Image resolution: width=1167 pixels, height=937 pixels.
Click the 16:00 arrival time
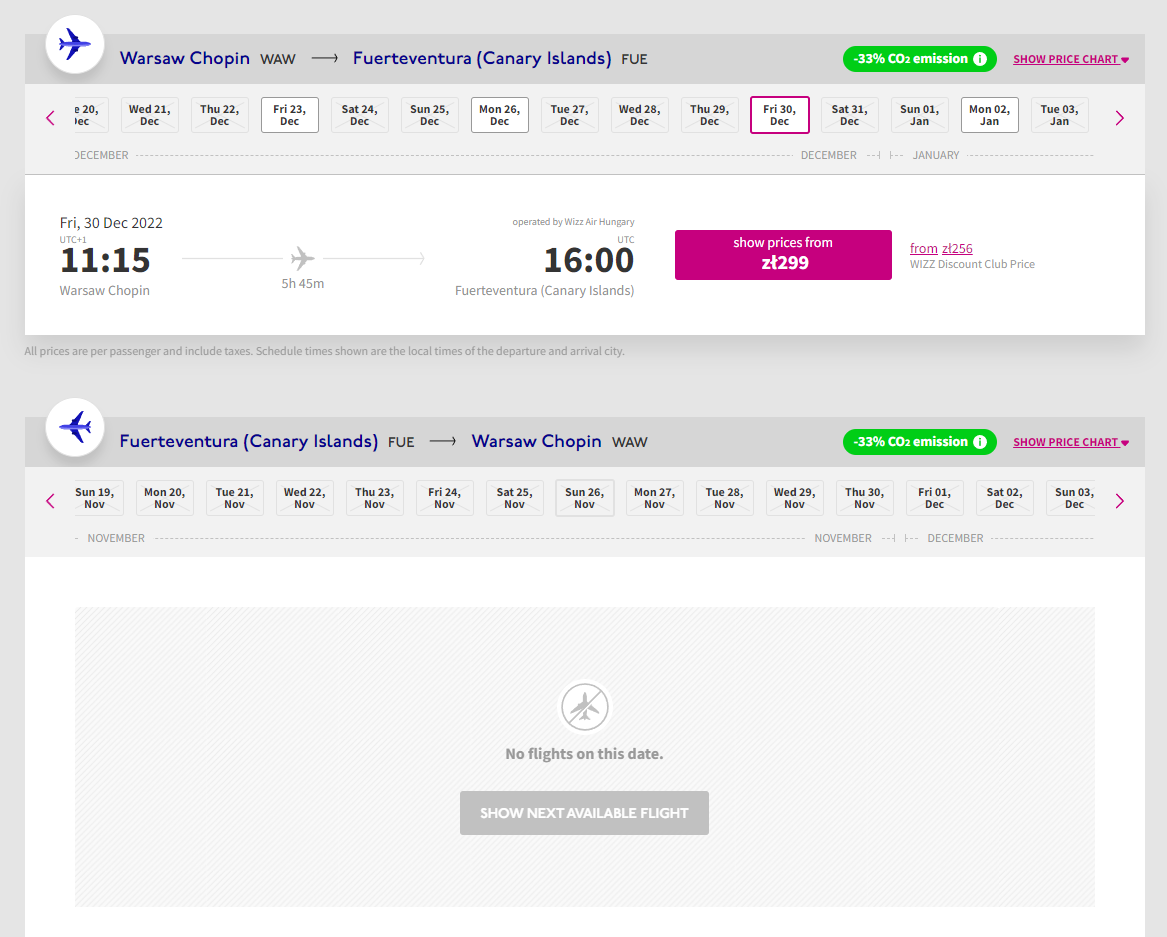(x=589, y=260)
